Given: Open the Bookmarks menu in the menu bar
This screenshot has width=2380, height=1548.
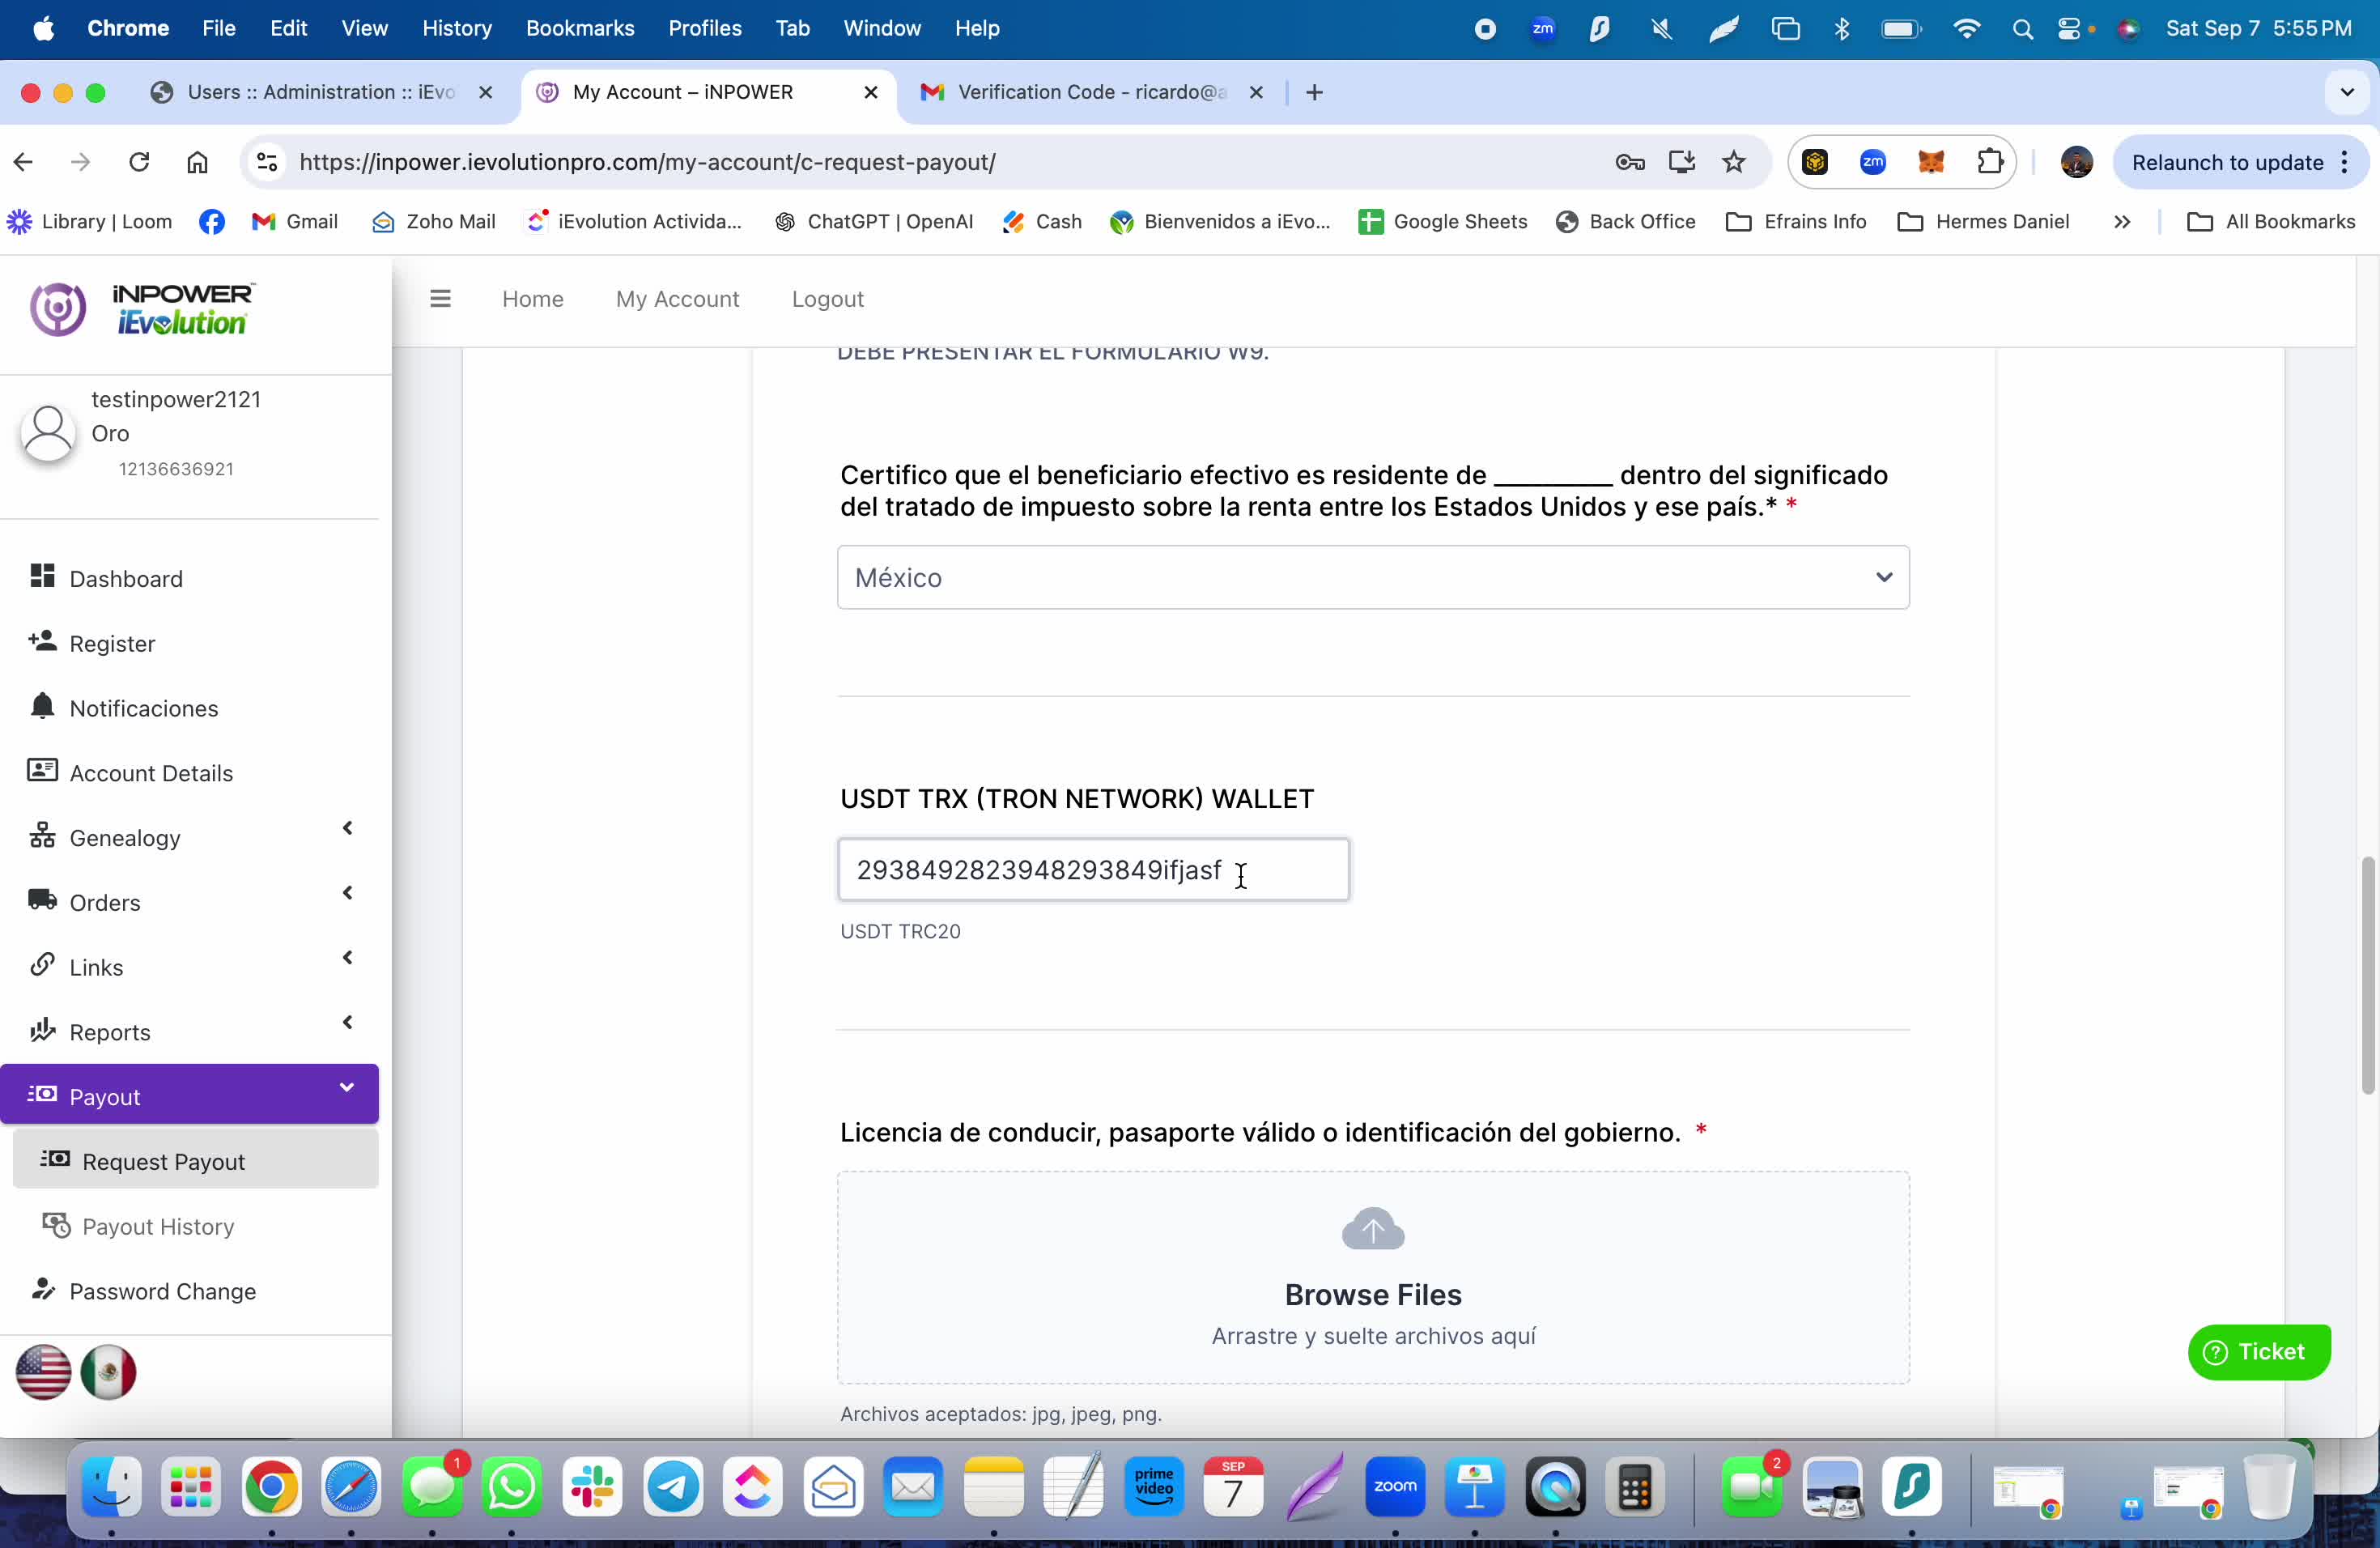Looking at the screenshot, I should (x=580, y=28).
